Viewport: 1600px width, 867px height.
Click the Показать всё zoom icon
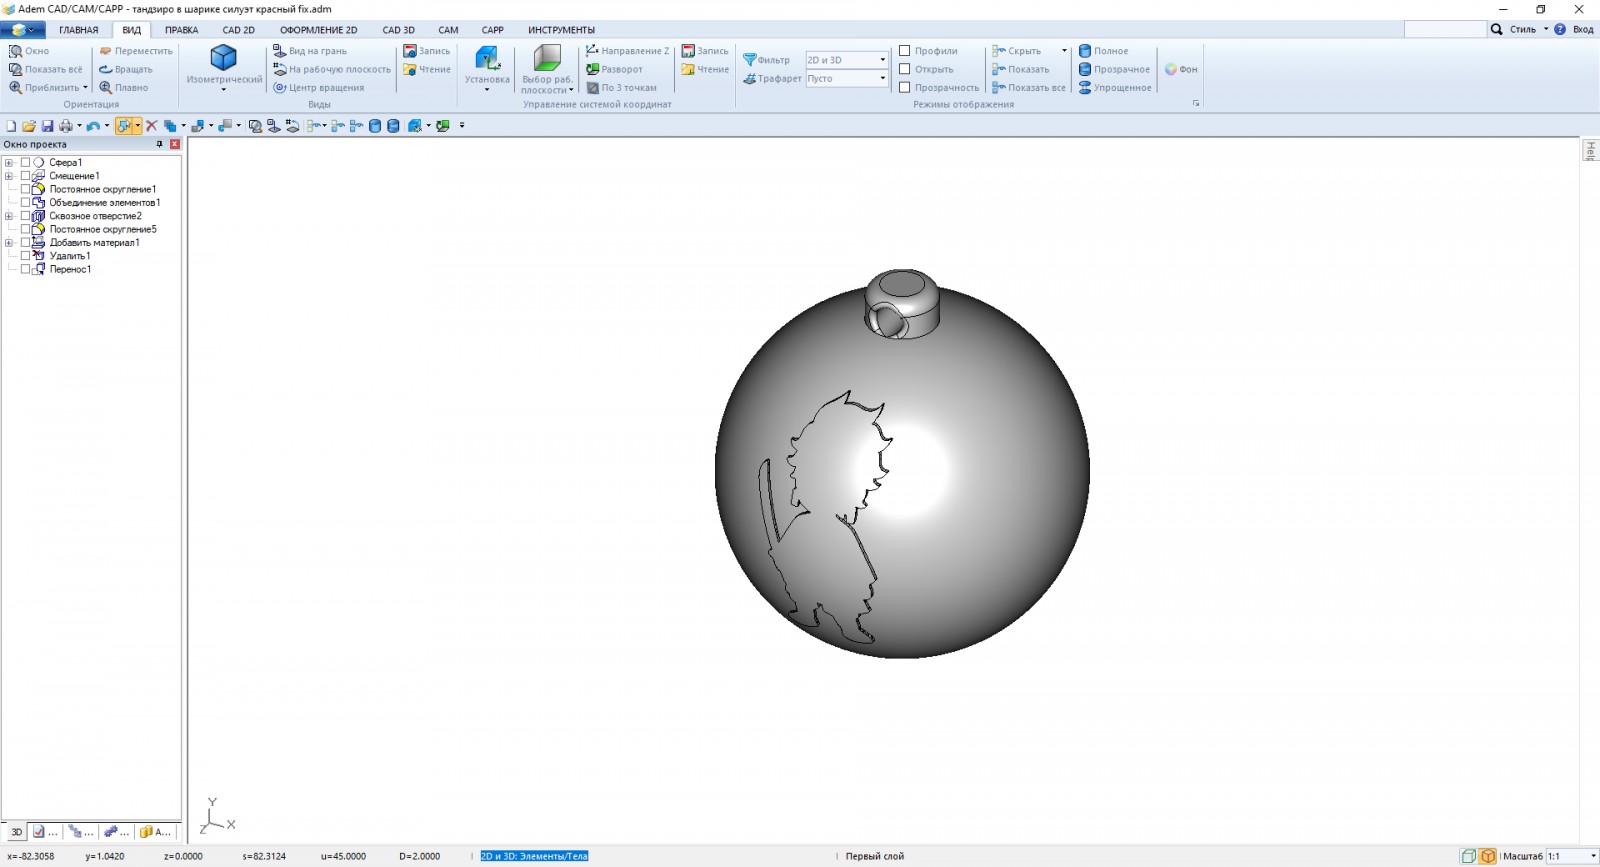tap(46, 69)
